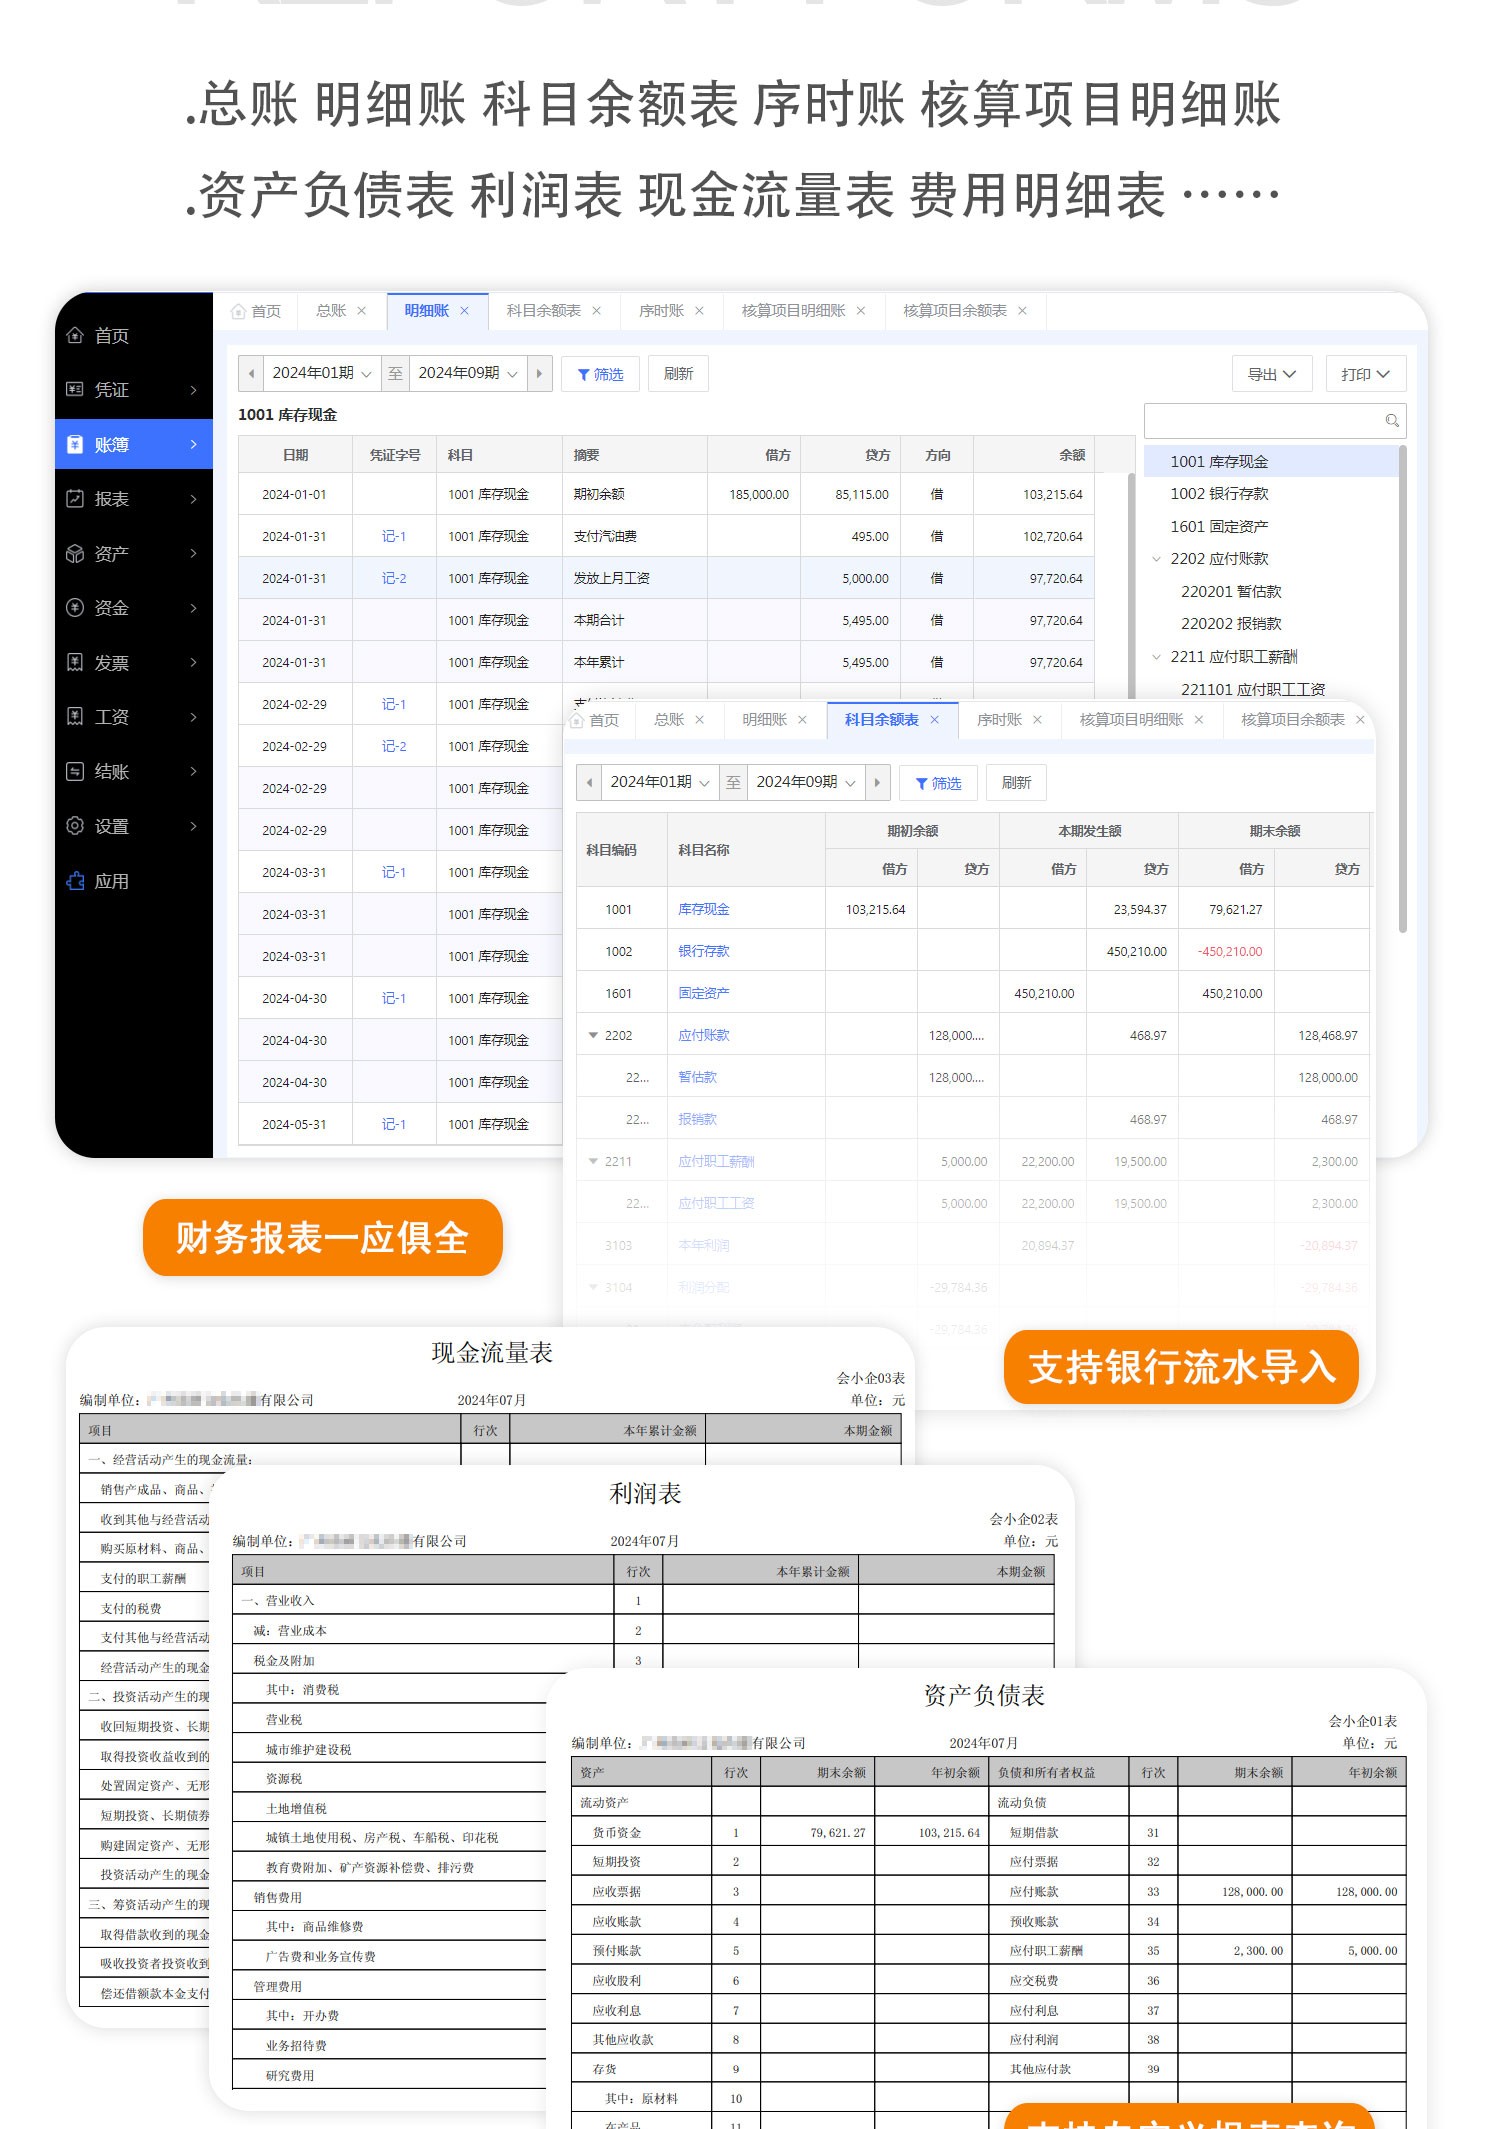Viewport: 1500px width, 2129px height.
Task: Click the 首页 home icon in sidebar
Action: click(75, 336)
